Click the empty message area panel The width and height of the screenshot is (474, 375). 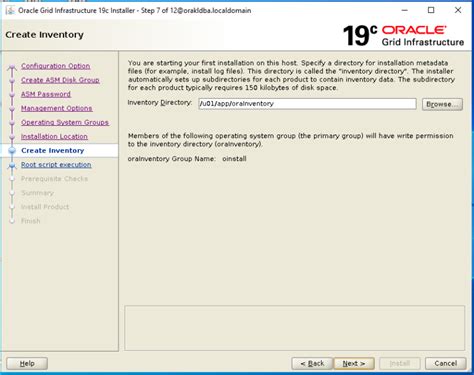(x=294, y=328)
